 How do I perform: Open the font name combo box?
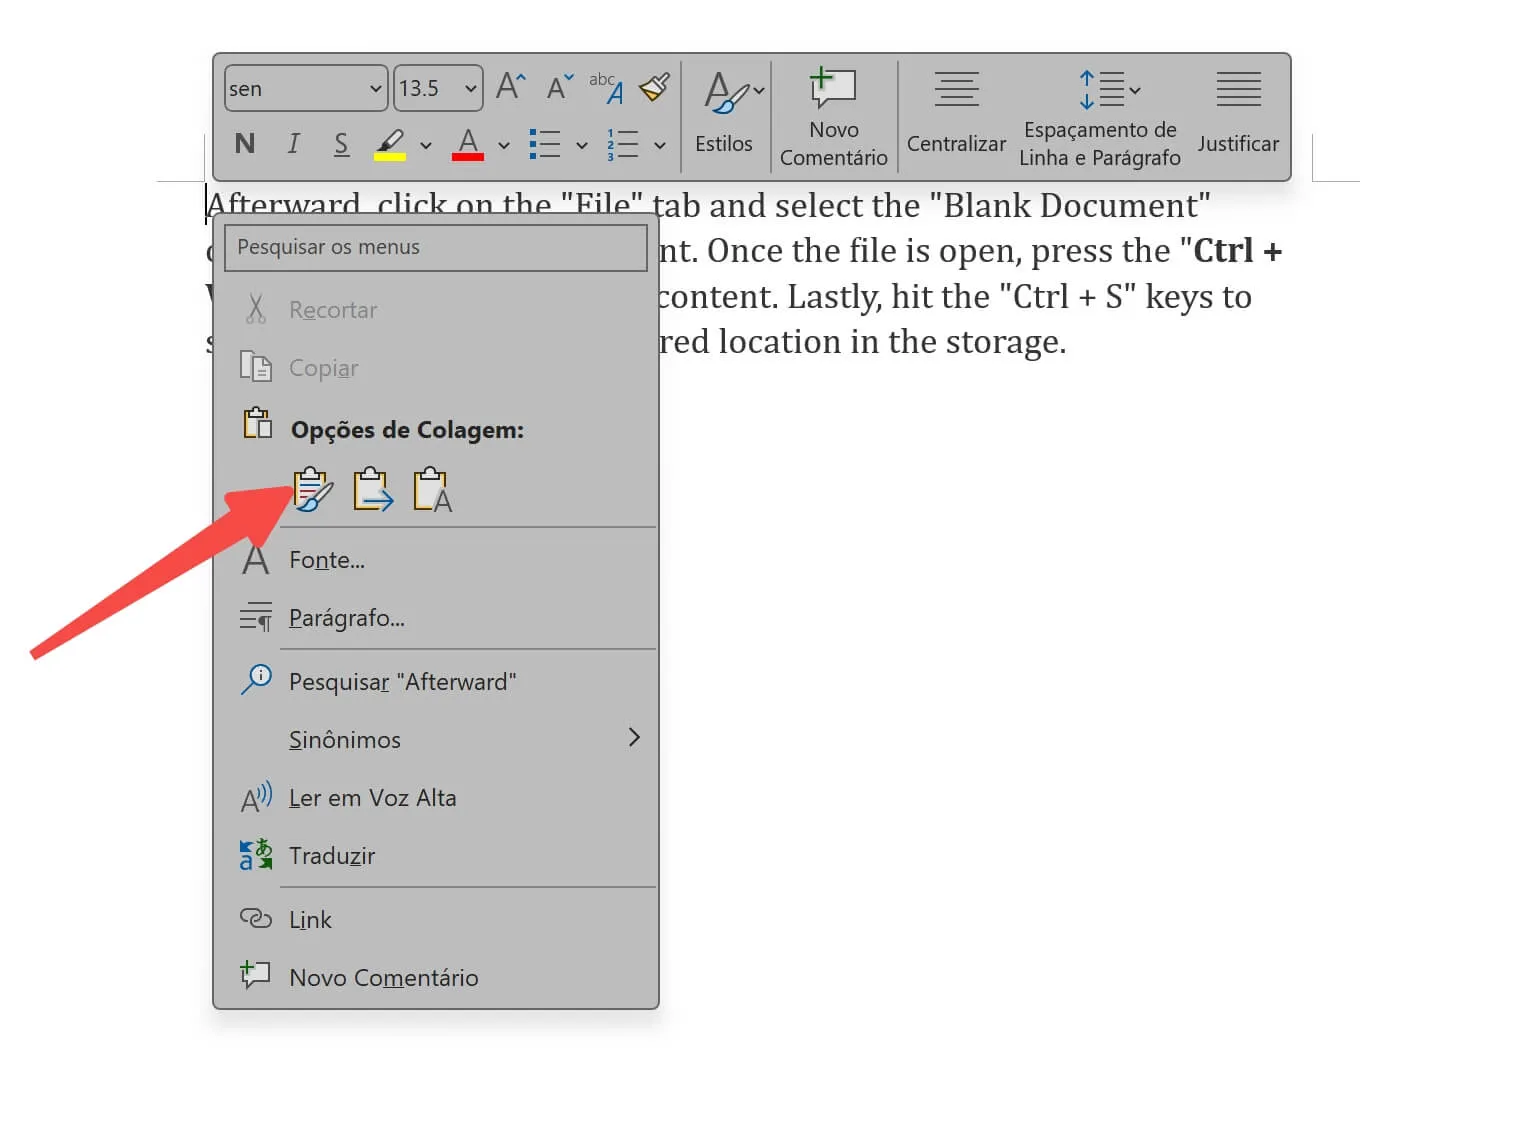click(x=306, y=88)
